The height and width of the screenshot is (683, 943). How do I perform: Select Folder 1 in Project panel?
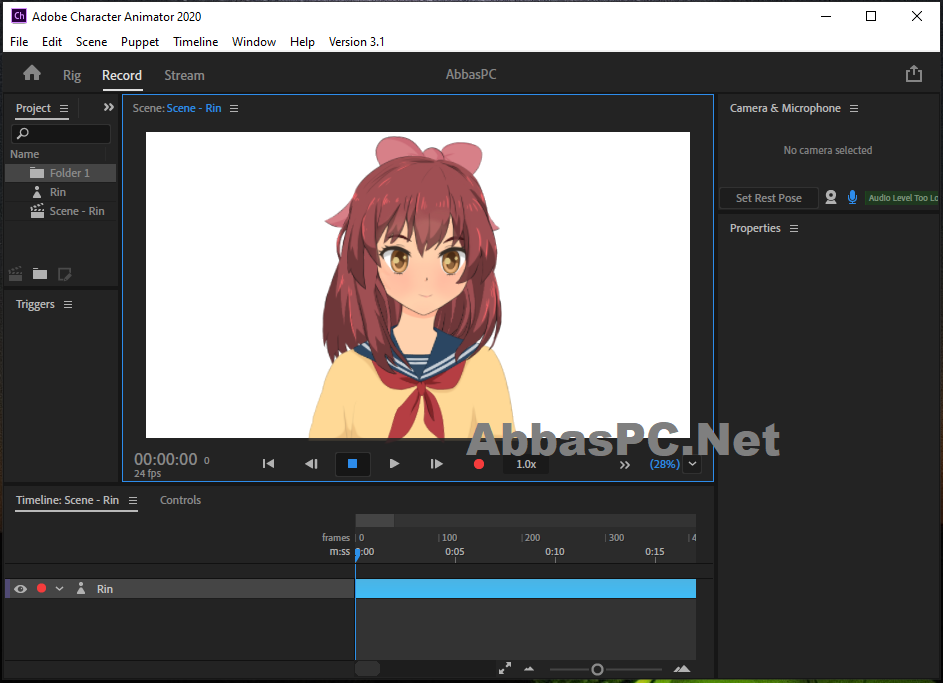click(x=61, y=173)
